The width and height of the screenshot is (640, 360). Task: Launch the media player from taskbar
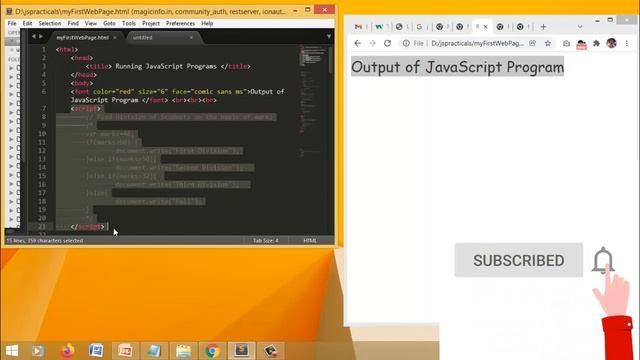(x=38, y=351)
